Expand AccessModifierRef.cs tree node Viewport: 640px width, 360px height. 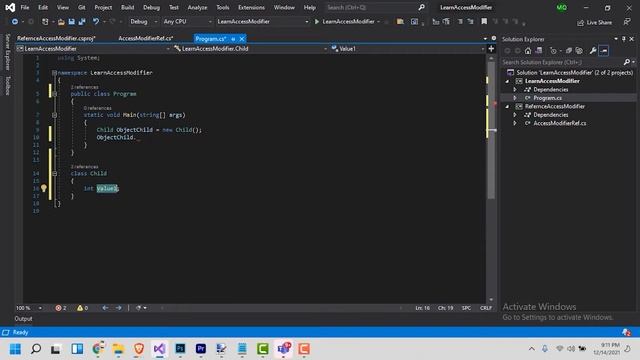point(515,123)
